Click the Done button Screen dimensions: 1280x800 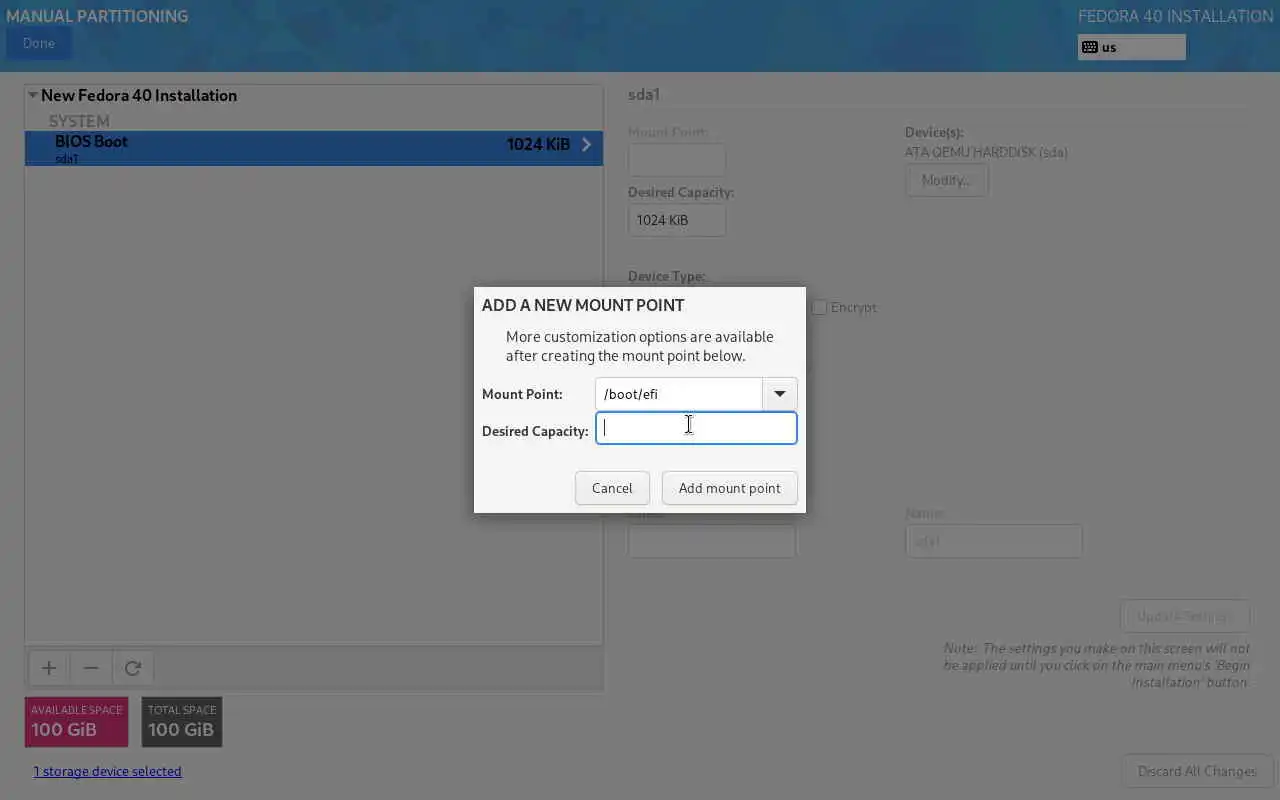click(x=39, y=43)
